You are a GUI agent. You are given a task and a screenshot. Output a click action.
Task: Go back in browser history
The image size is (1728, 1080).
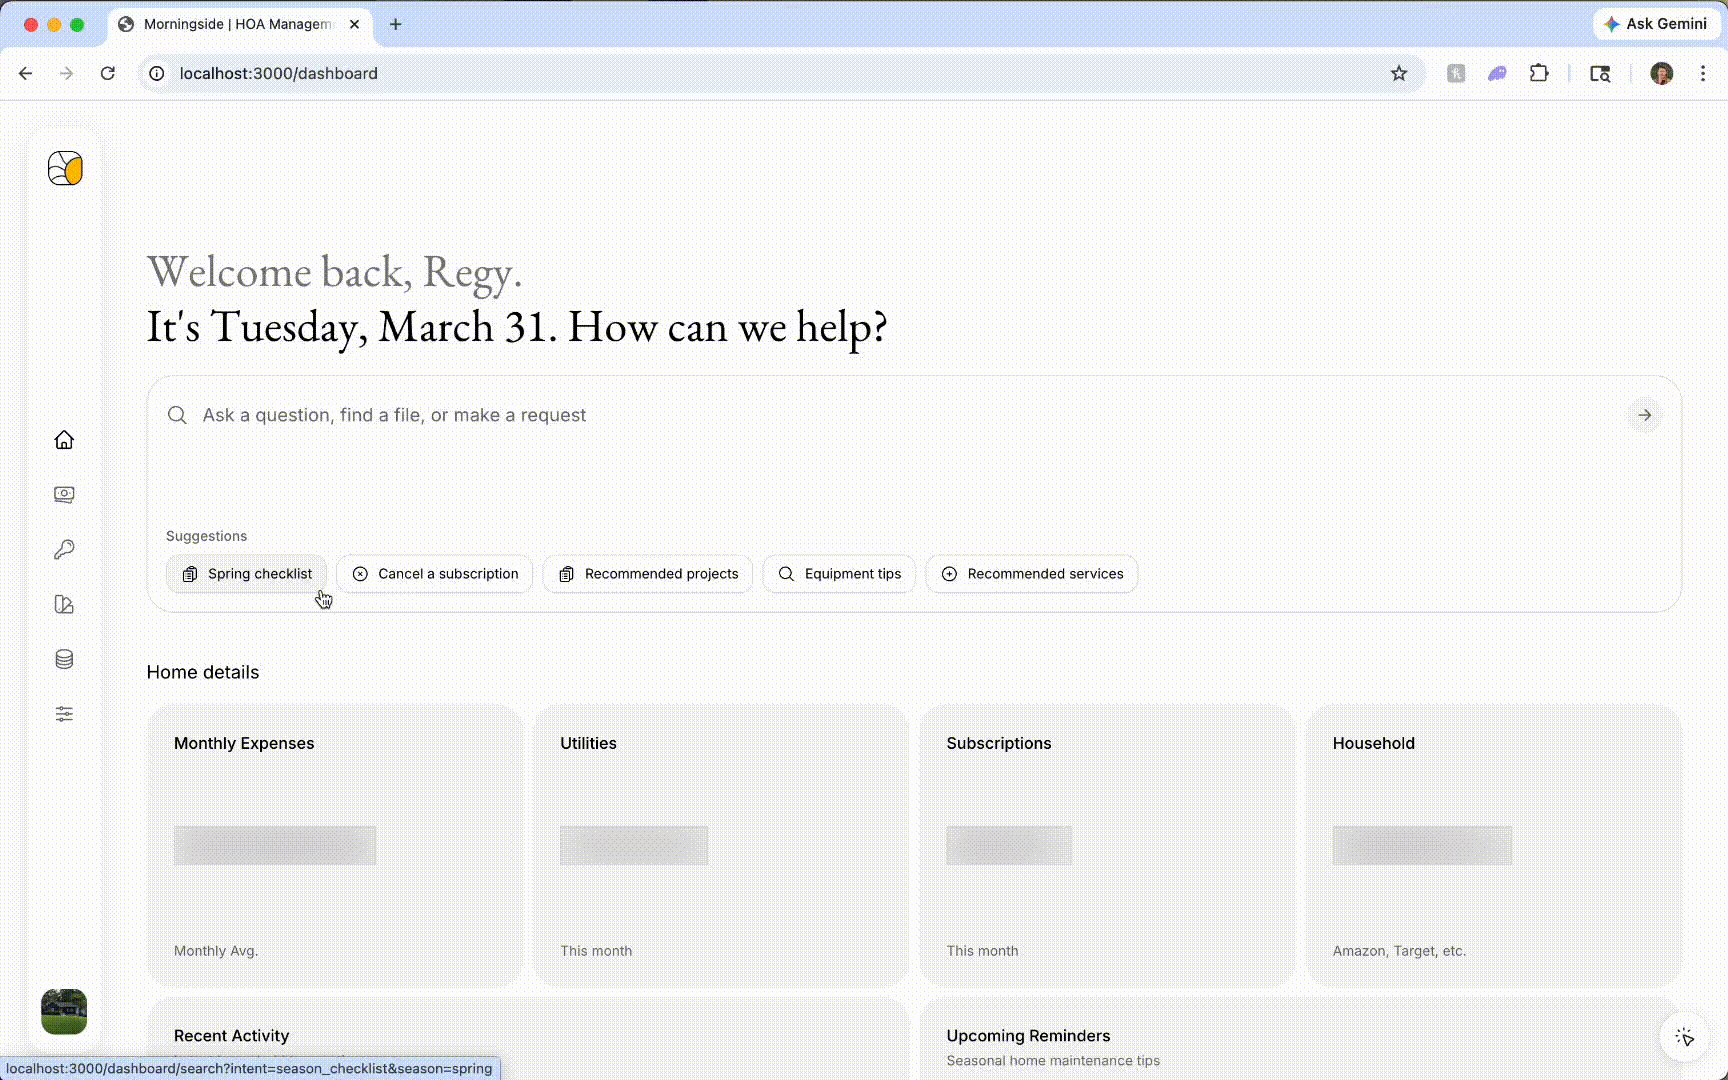tap(26, 73)
